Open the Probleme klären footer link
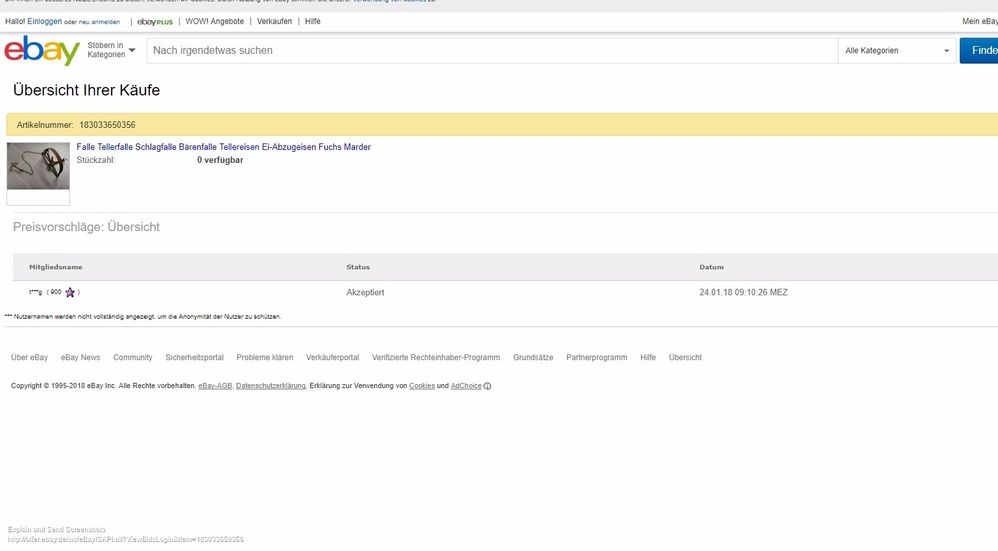 coord(264,357)
